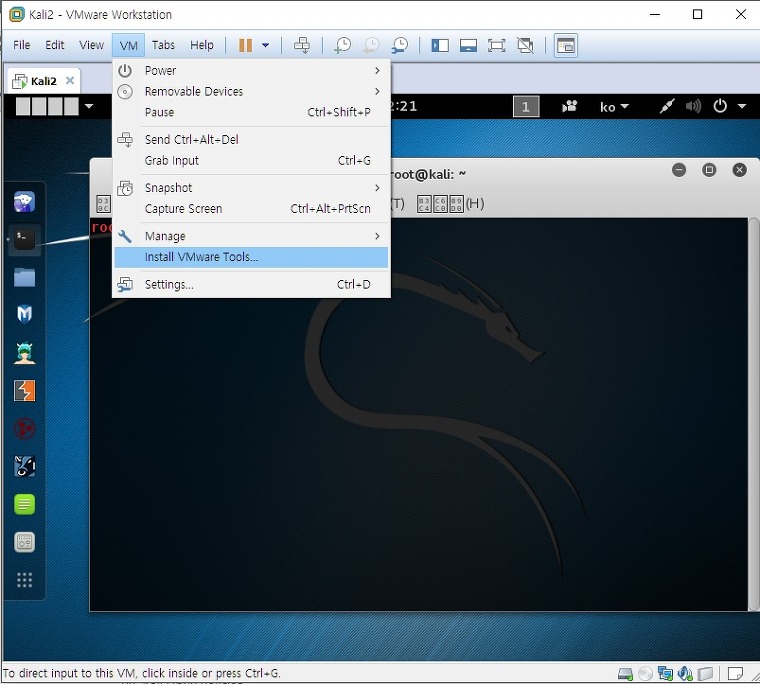Screen dimensions: 760x684
Task: Click the Send Ctrl+Alt+Del toolbar icon
Action: point(301,45)
